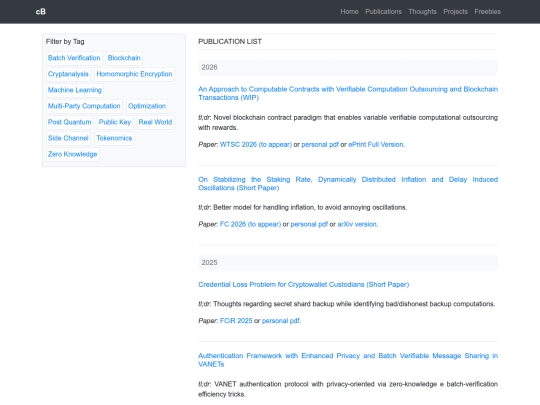Screen dimensions: 540x405
Task: Filter by Batch Verification tag
Action: point(74,58)
